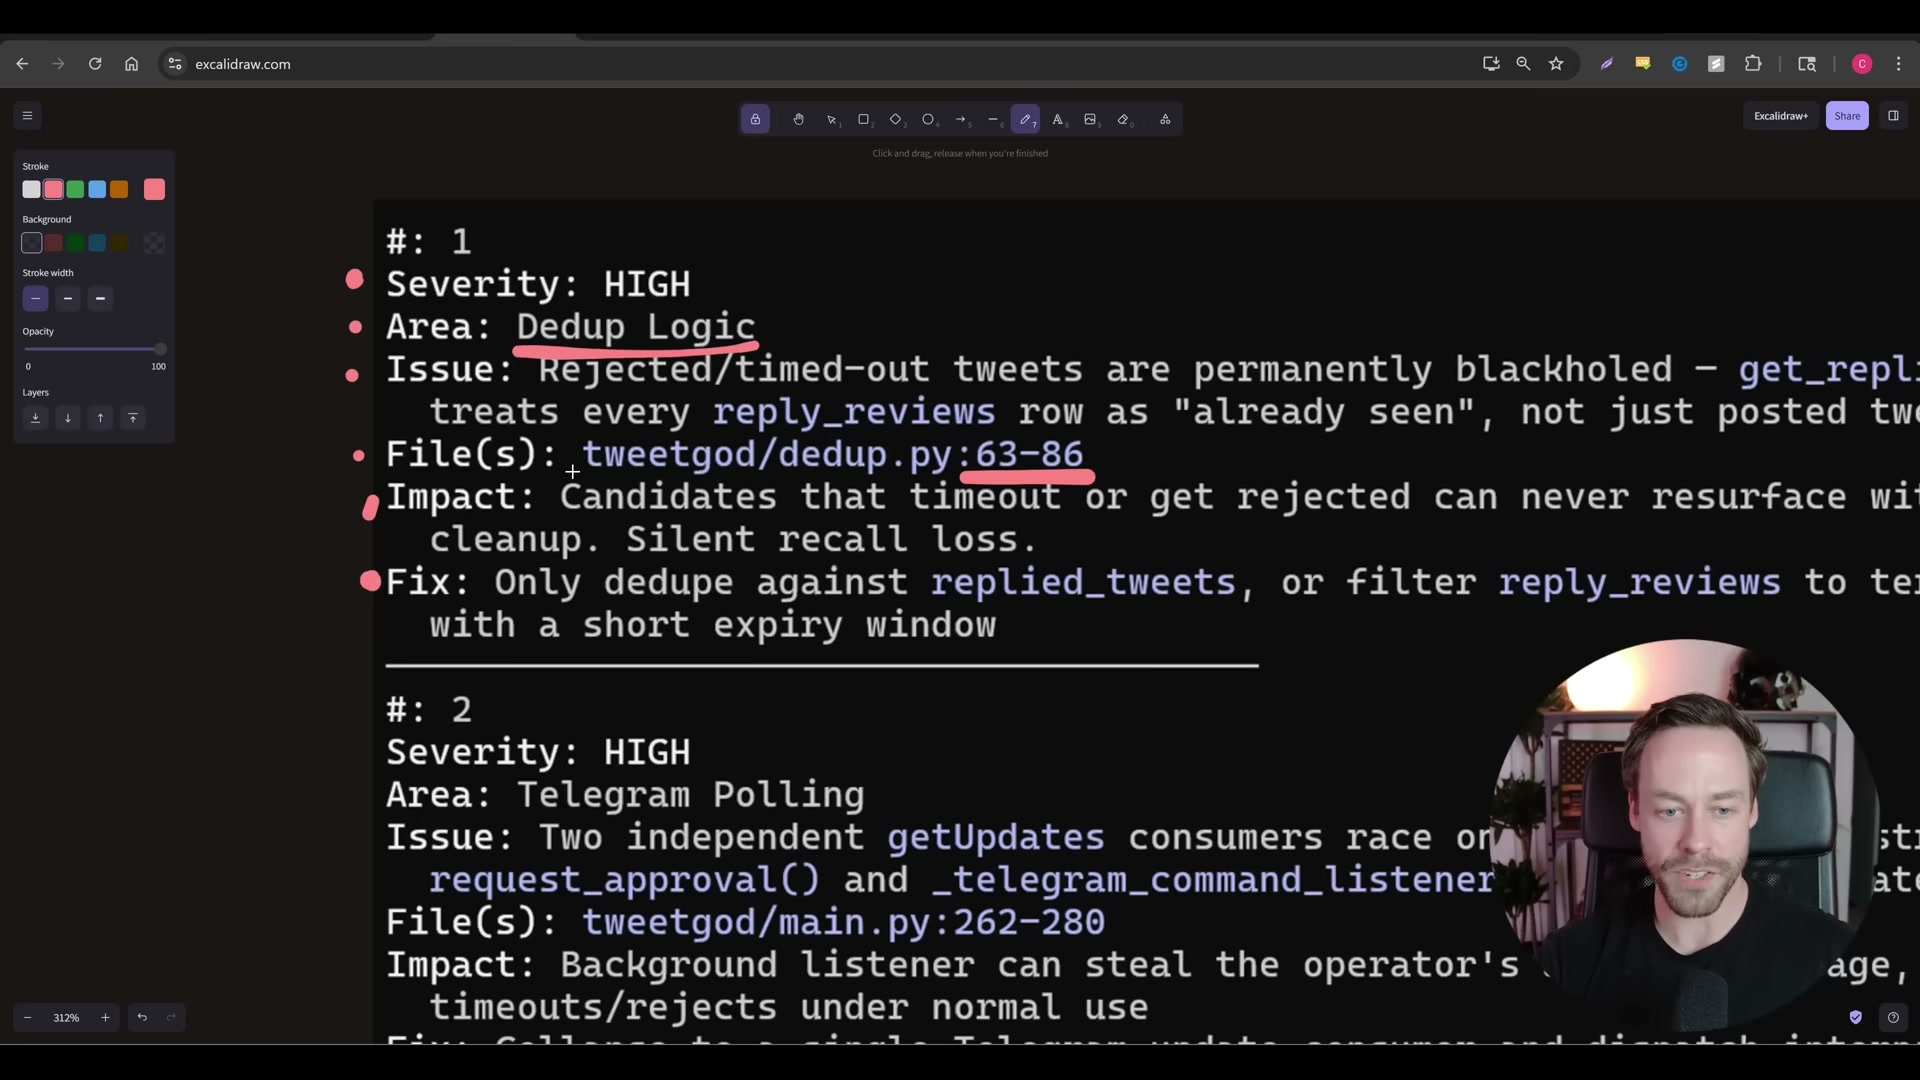Select the Selection arrow tool
The width and height of the screenshot is (1920, 1080).
point(831,119)
